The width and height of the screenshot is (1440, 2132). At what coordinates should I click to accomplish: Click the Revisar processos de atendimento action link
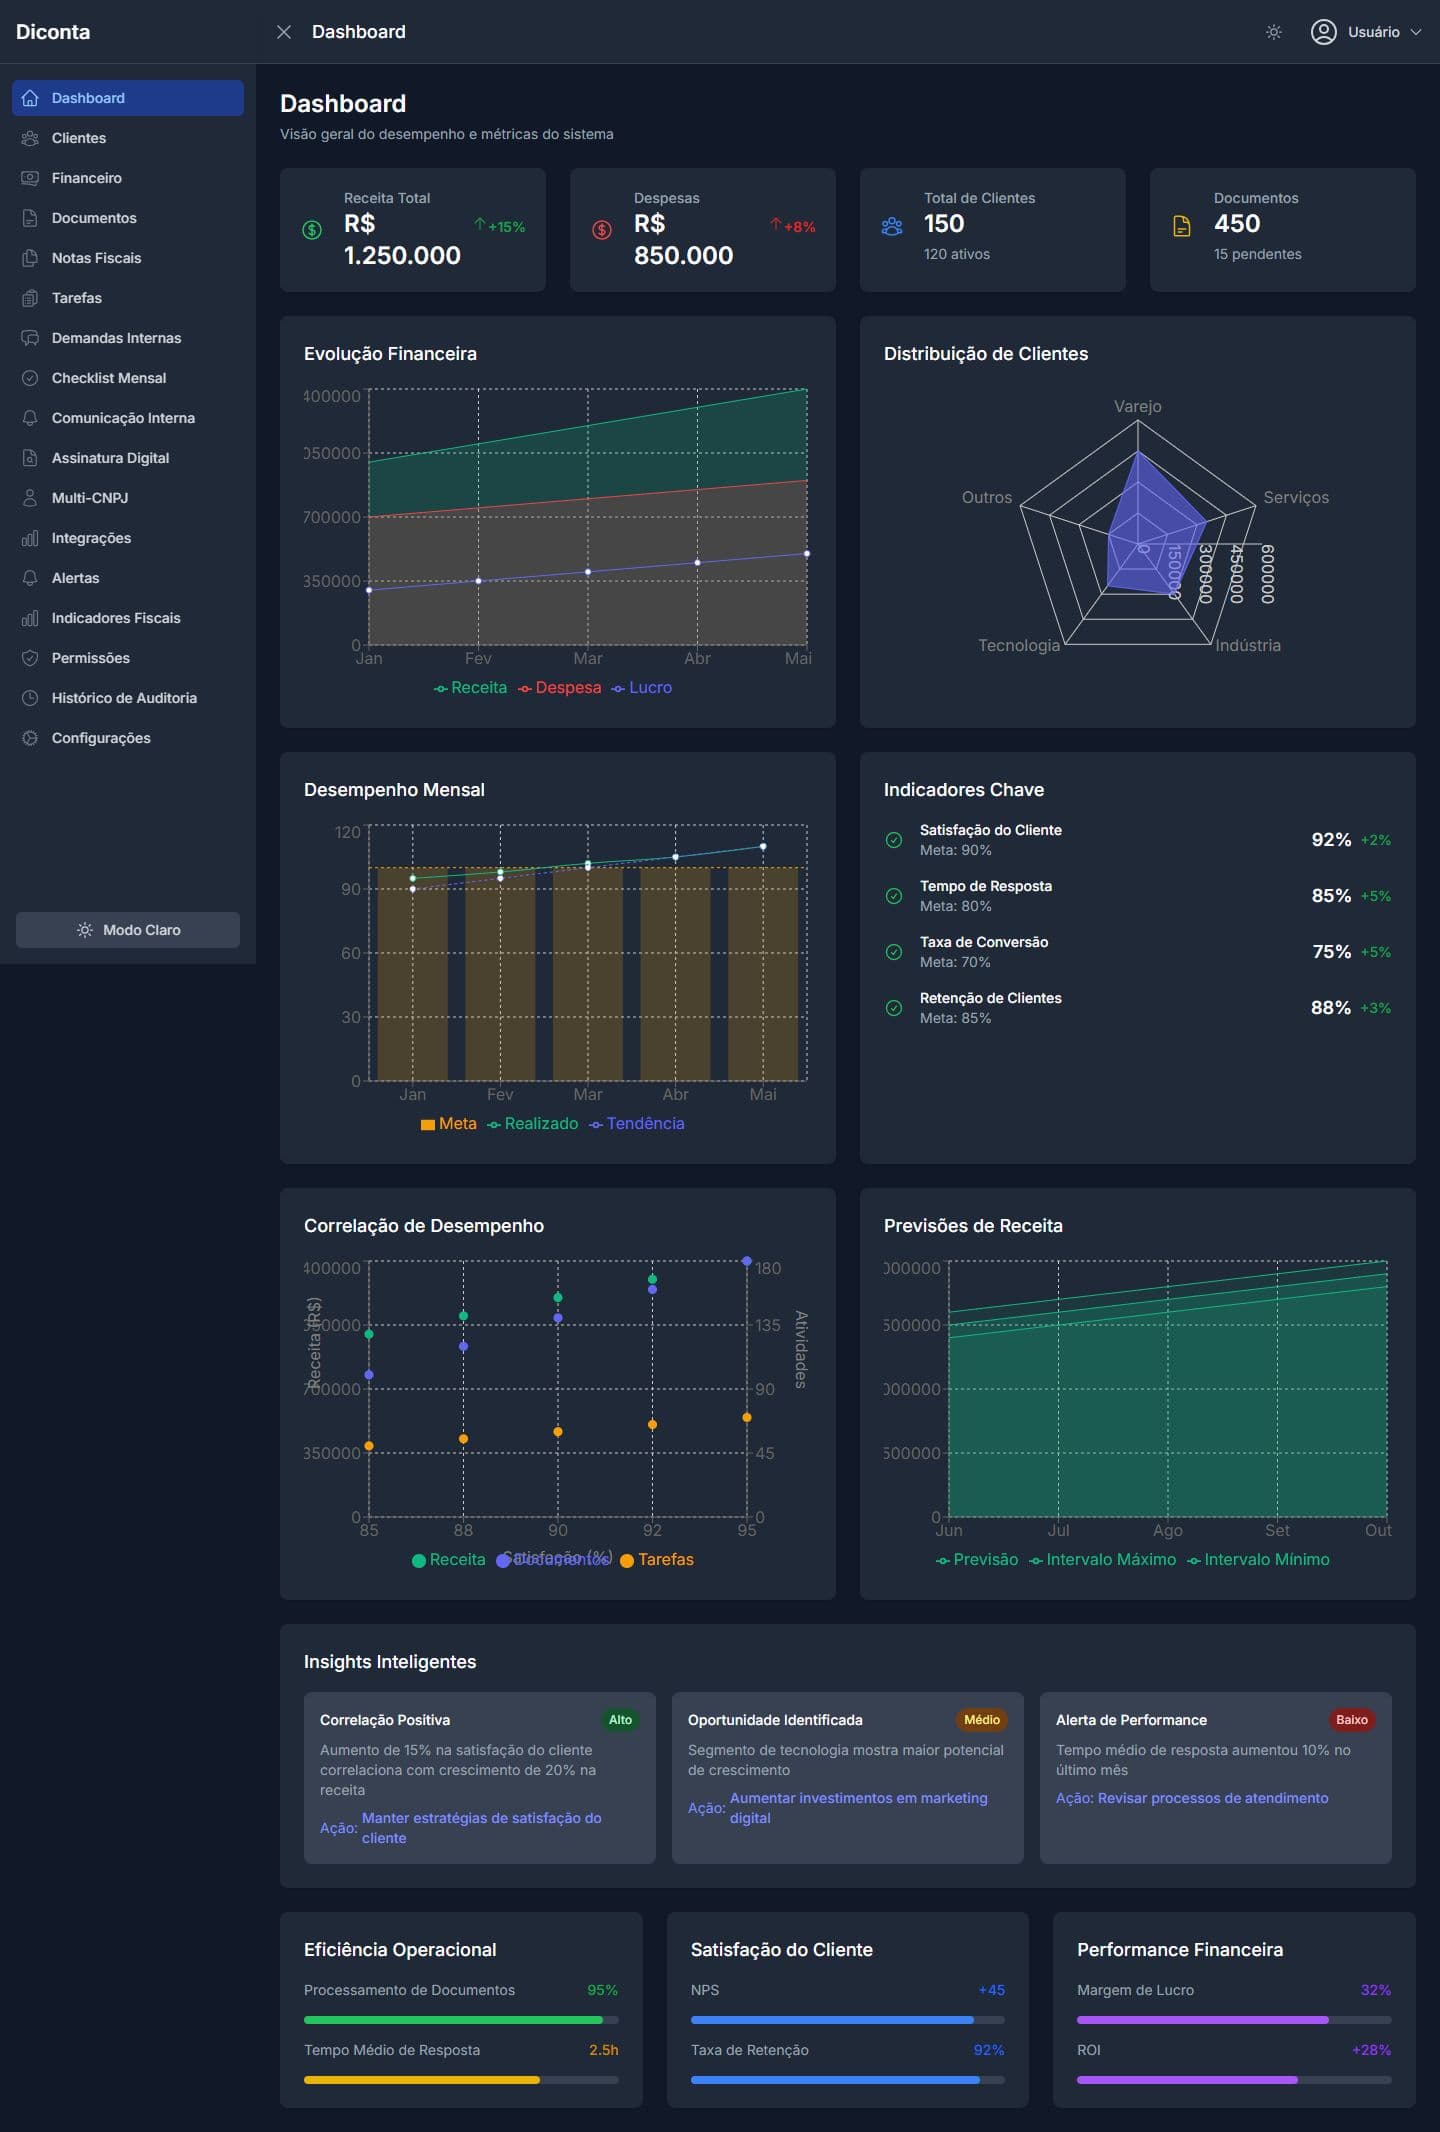(1213, 1798)
